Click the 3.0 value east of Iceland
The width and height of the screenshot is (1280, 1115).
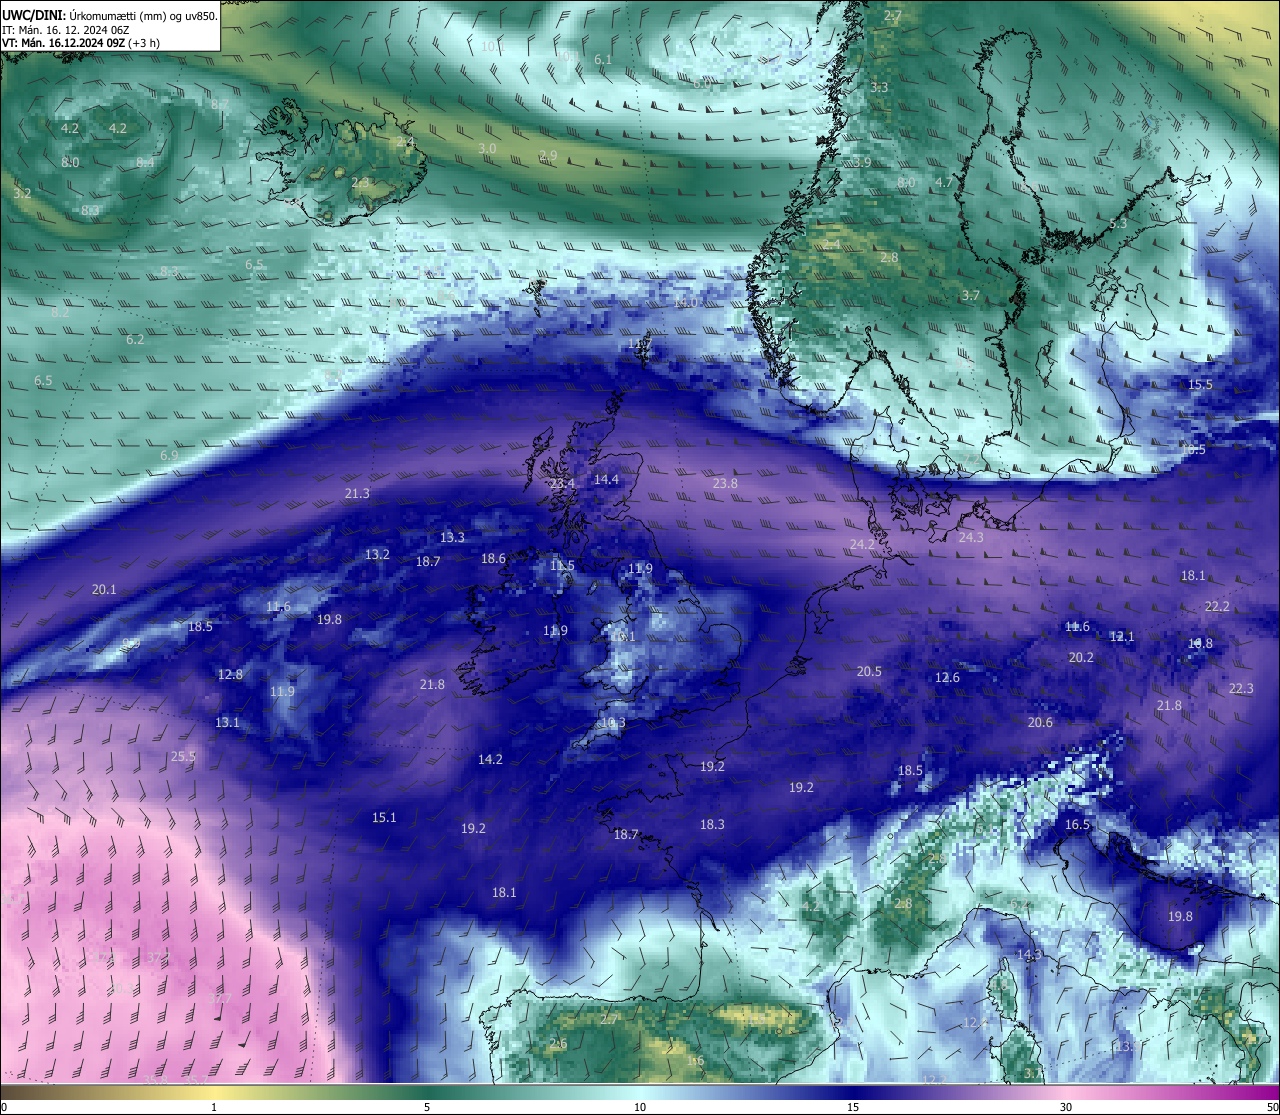pyautogui.click(x=487, y=149)
